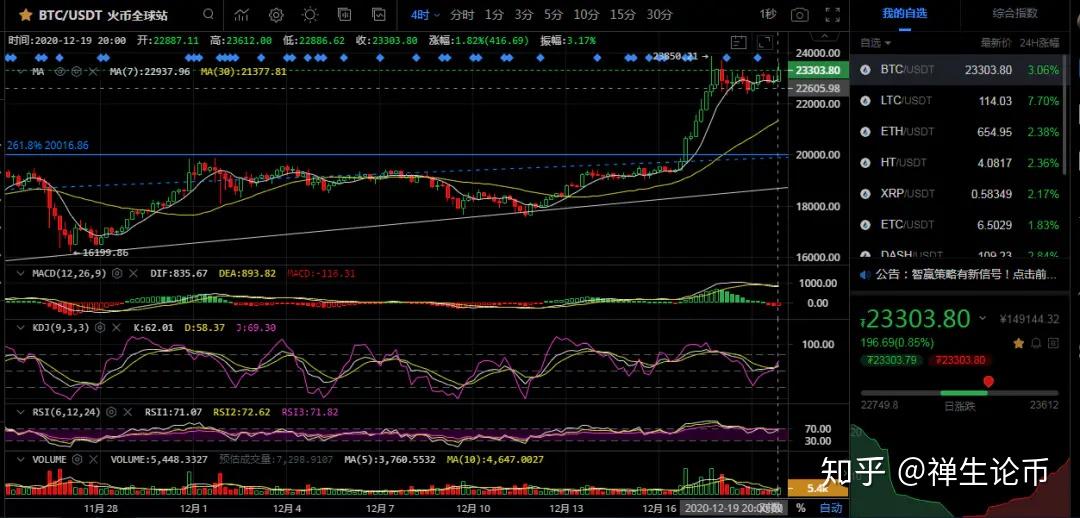This screenshot has width=1080, height=518.
Task: Select the 30分 timeframe
Action: pos(659,14)
